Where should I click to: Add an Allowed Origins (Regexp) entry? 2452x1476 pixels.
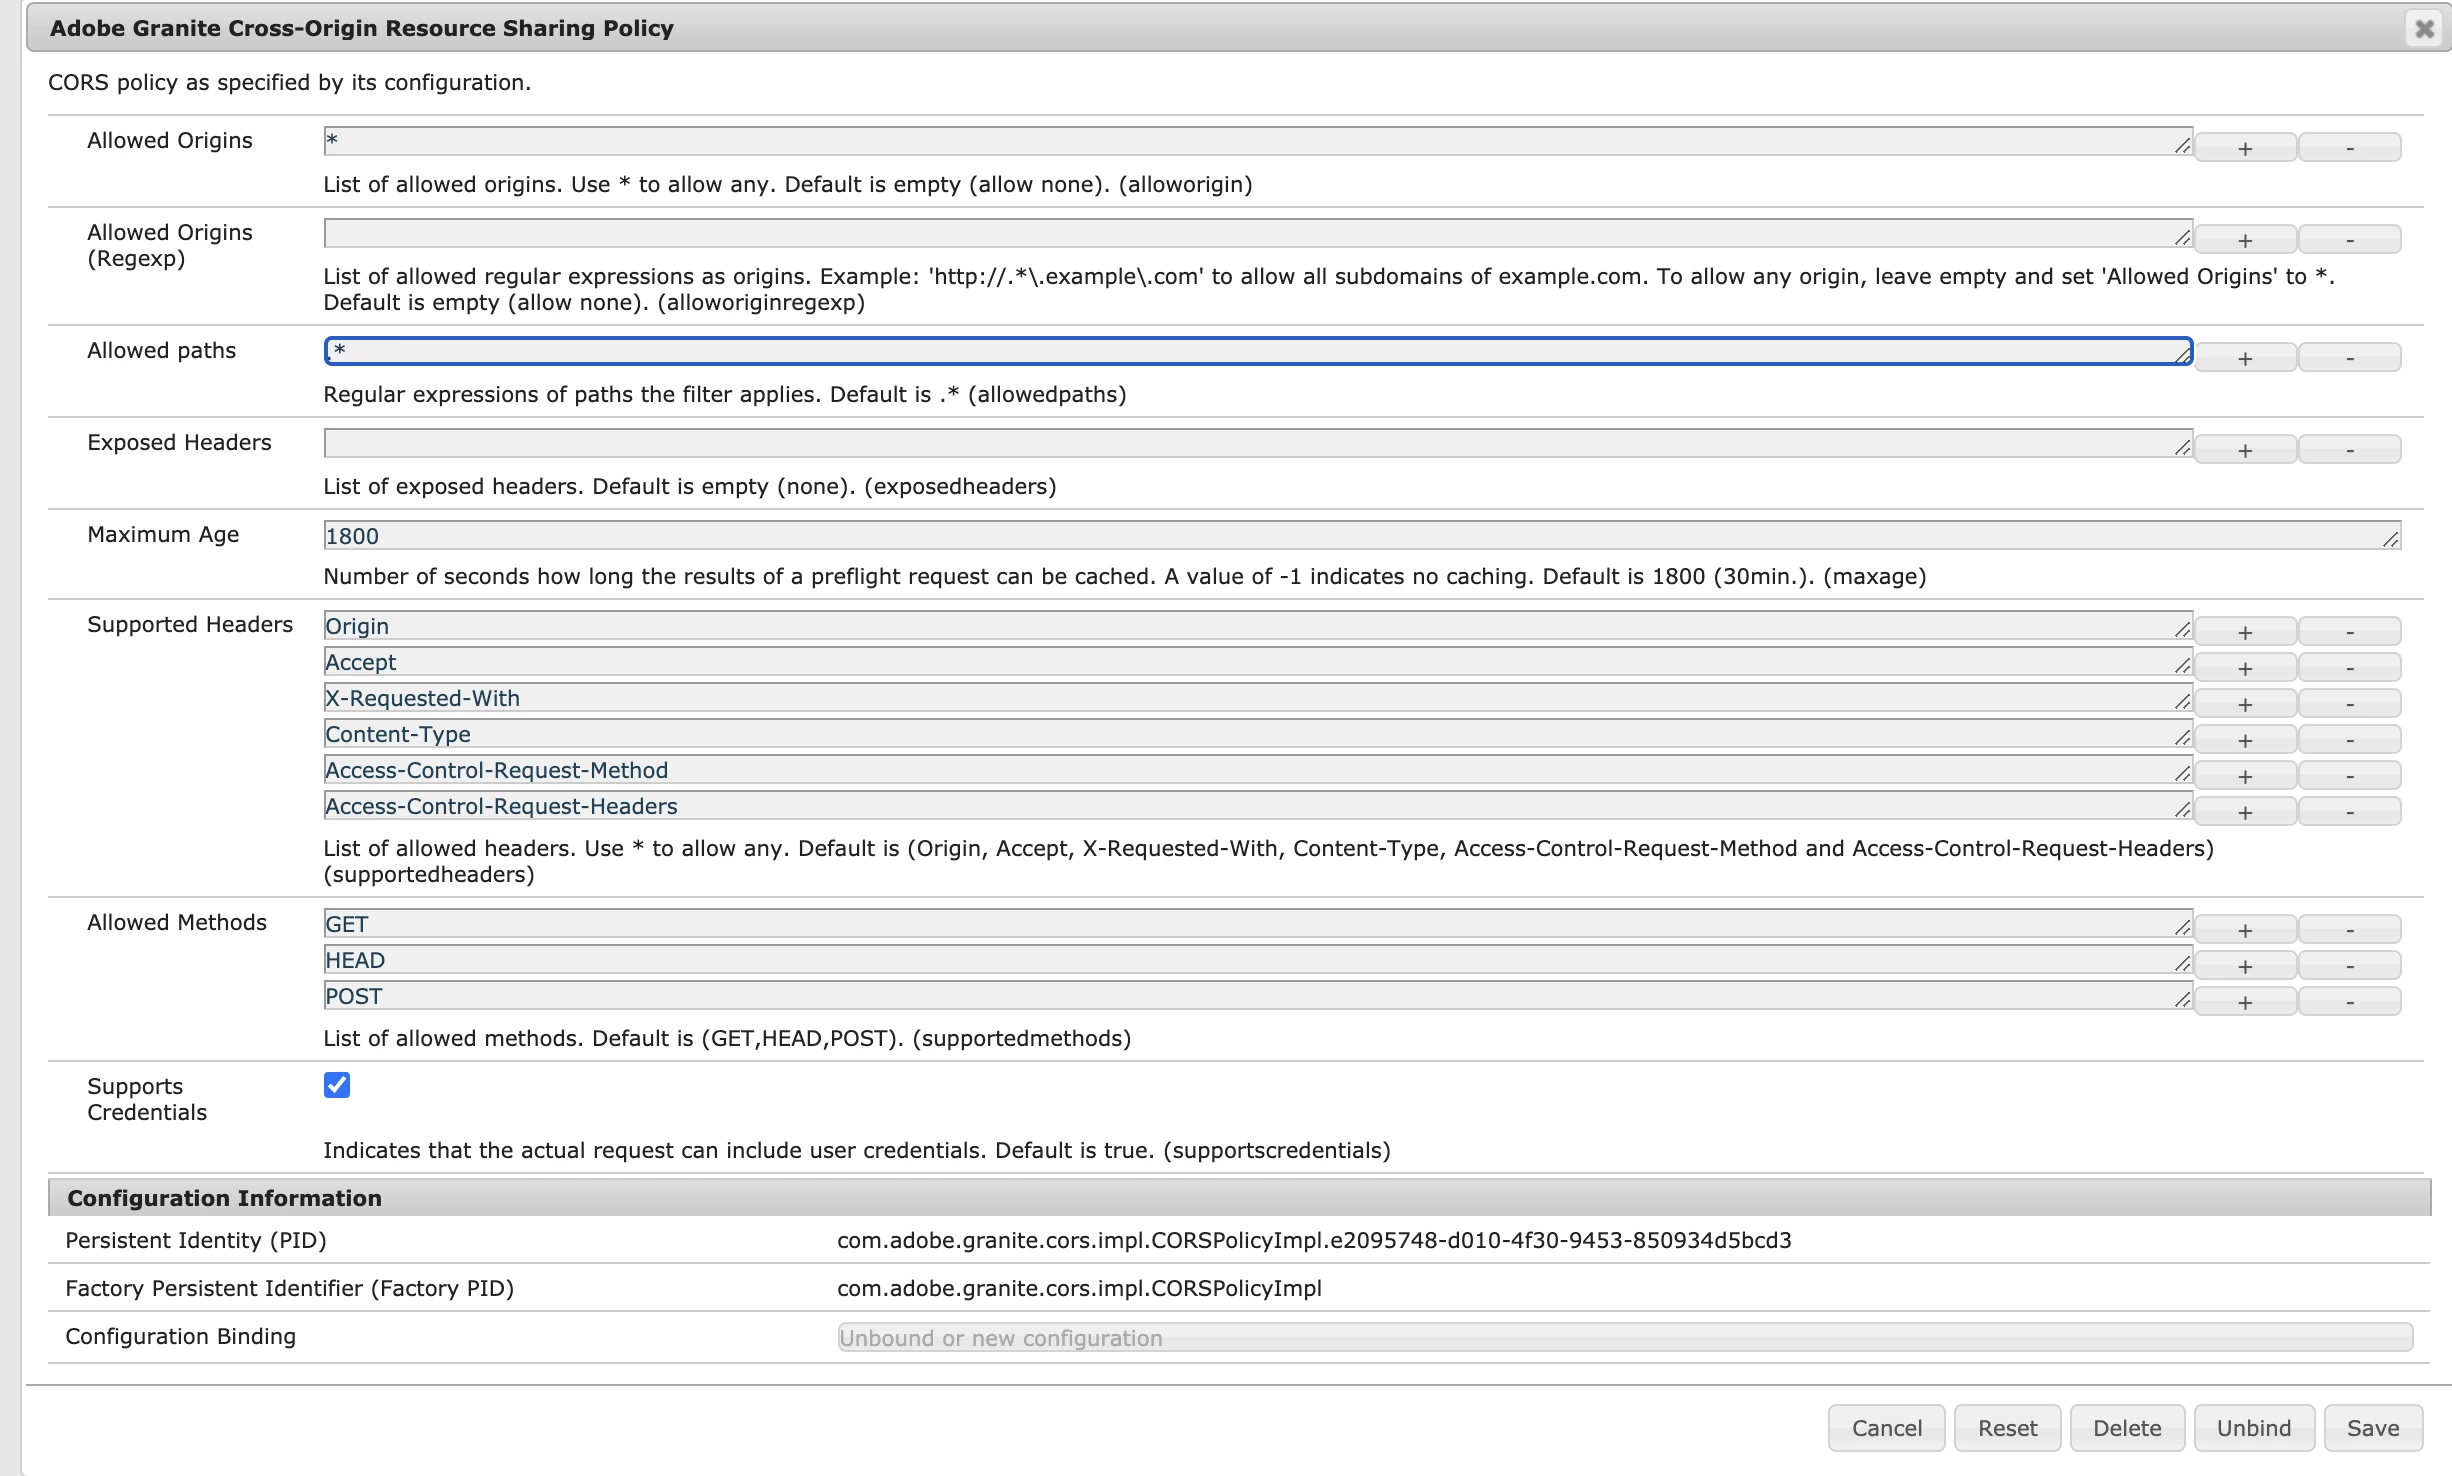[2244, 240]
